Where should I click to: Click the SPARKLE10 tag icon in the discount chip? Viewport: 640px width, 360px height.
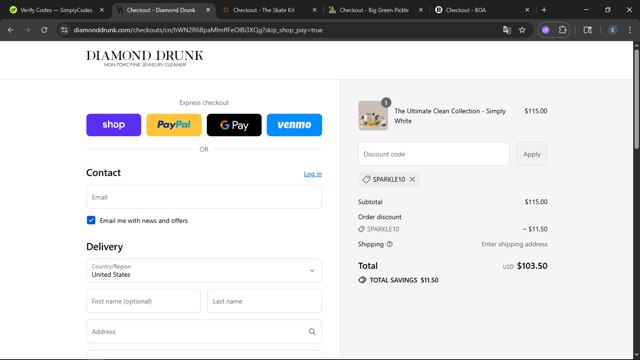coord(366,179)
